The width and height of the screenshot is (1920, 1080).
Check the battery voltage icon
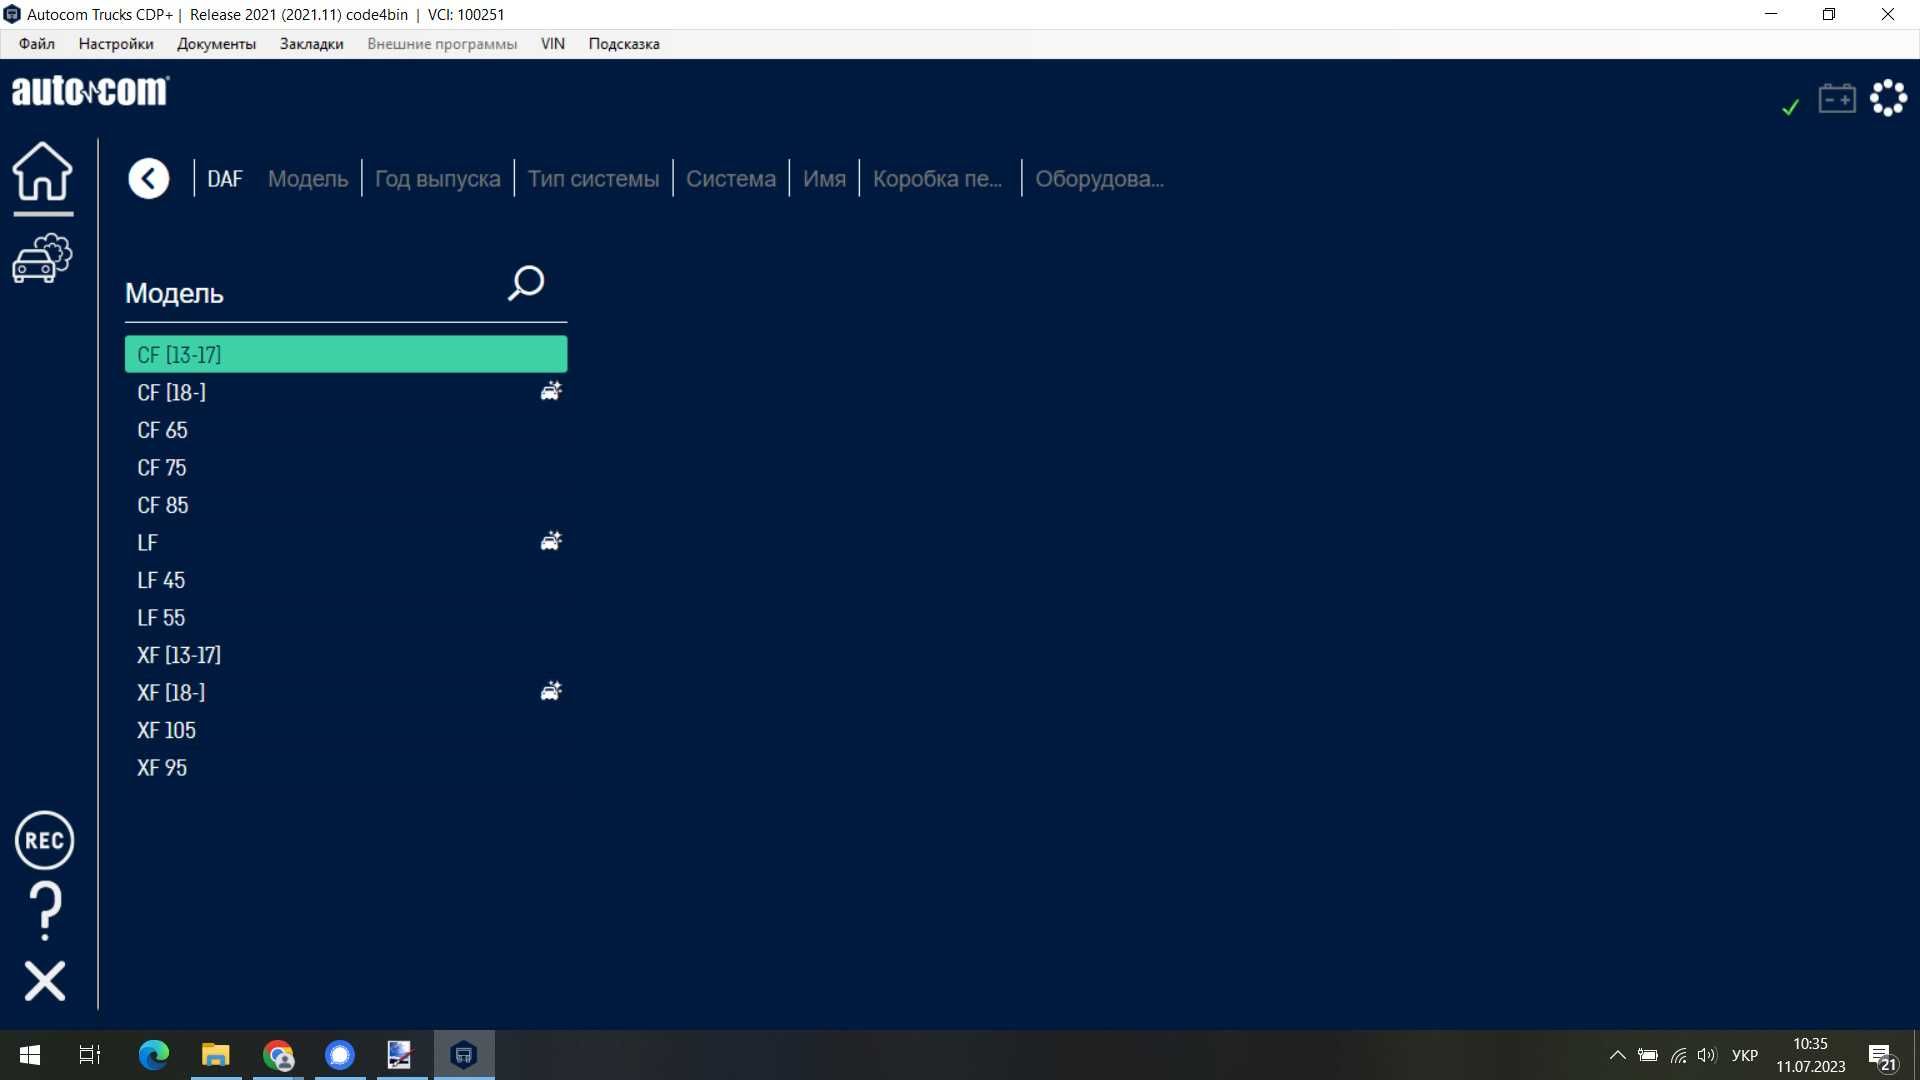1837,98
